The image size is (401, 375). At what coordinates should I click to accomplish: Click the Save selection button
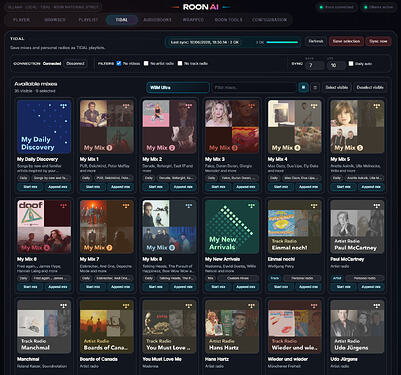click(x=346, y=41)
